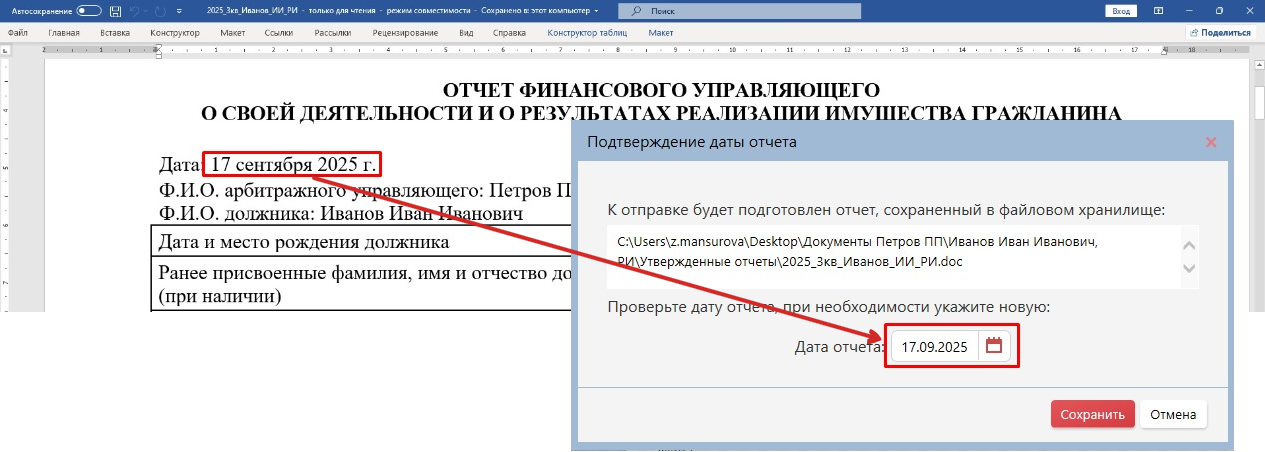The width and height of the screenshot is (1265, 452).
Task: Open the Файл menu
Action: click(17, 32)
